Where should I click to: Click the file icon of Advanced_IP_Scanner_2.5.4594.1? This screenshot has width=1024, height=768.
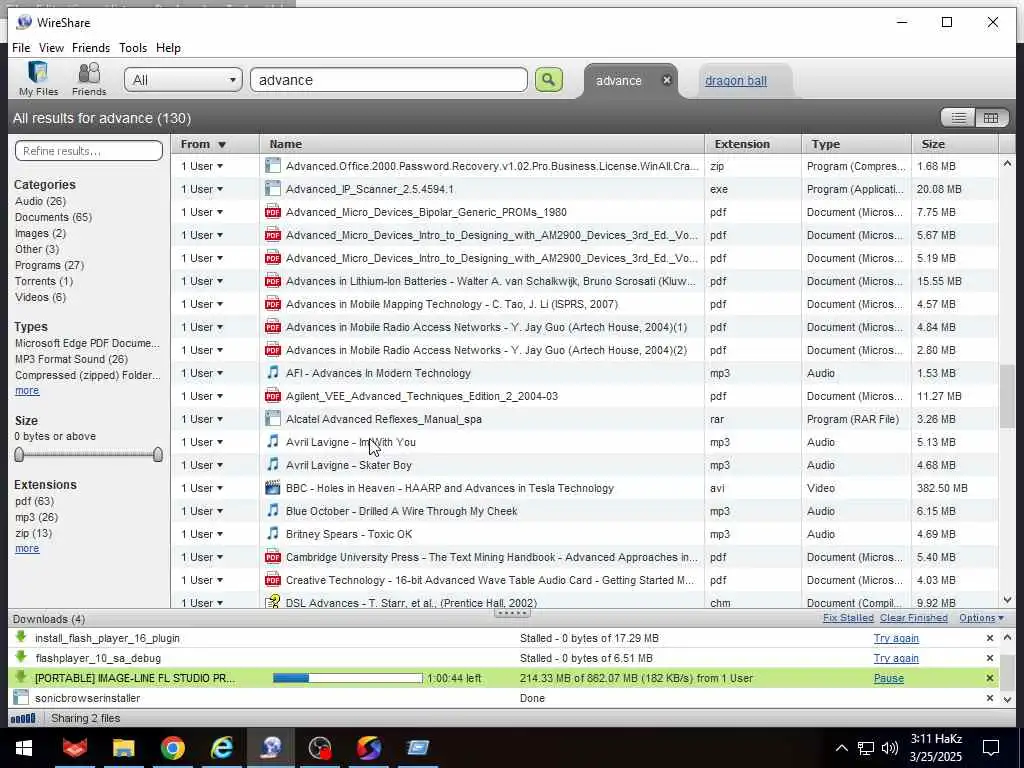pyautogui.click(x=272, y=189)
